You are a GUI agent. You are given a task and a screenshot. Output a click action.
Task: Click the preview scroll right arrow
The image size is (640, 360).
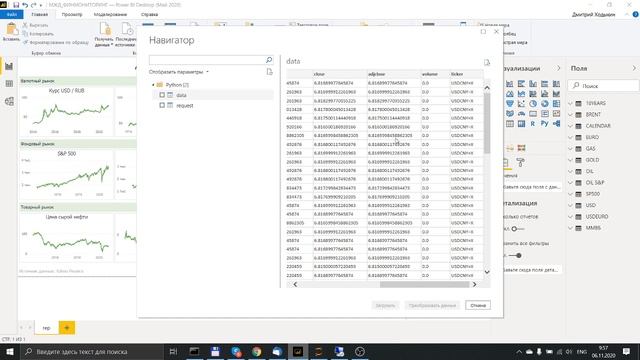point(474,284)
